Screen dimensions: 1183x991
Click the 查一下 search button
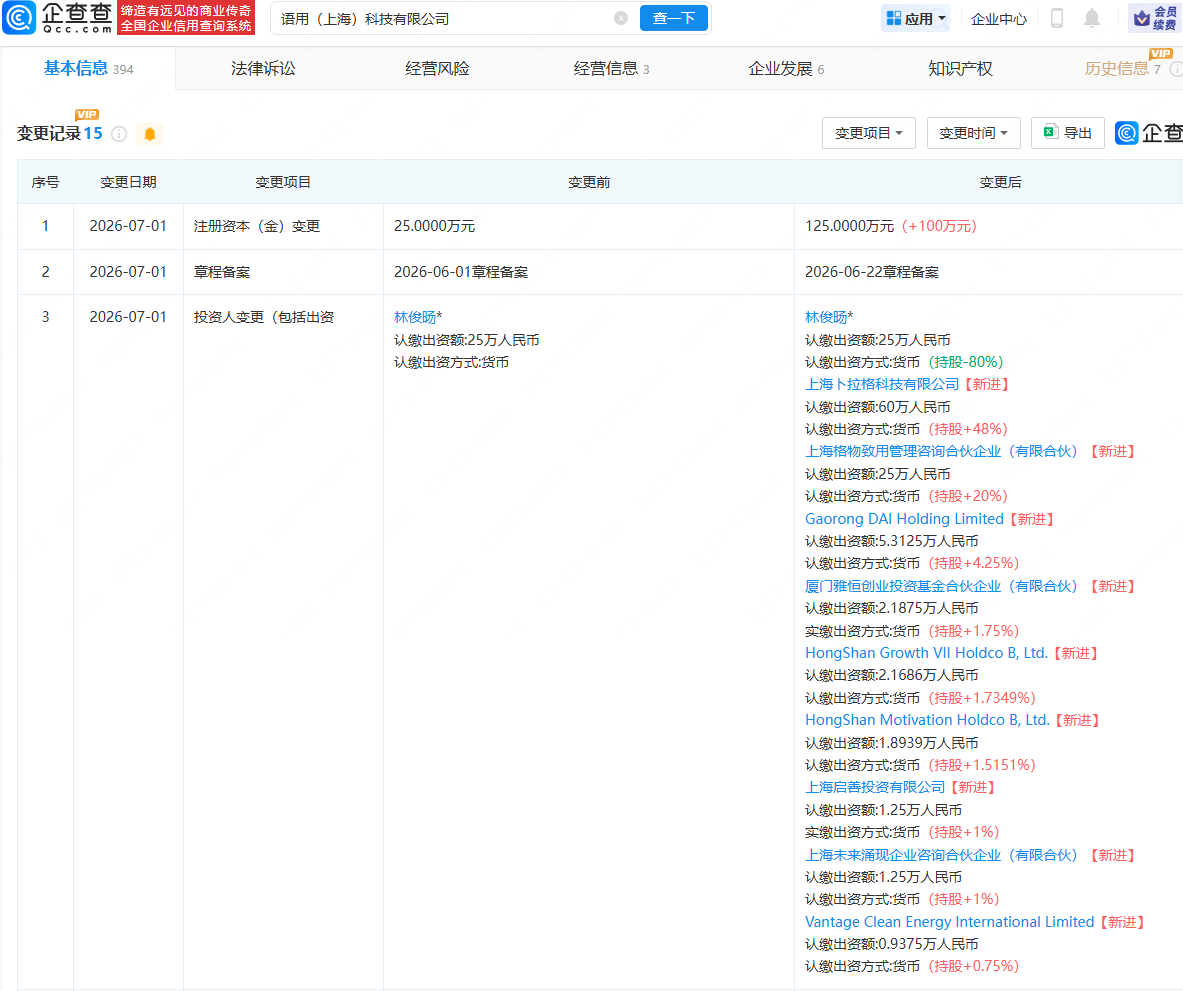674,18
